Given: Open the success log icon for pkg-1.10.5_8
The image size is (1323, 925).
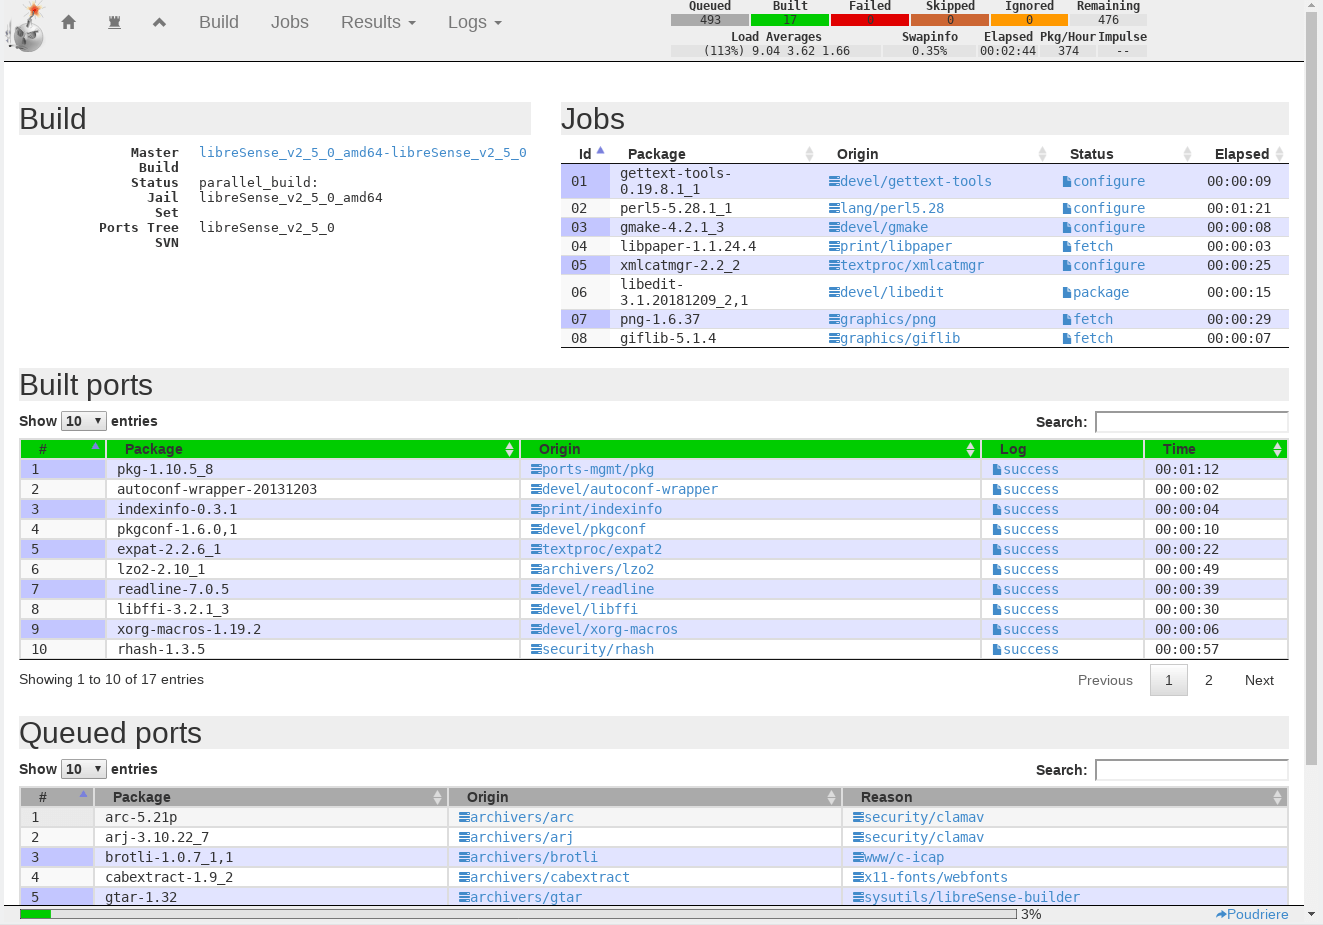Looking at the screenshot, I should [996, 470].
